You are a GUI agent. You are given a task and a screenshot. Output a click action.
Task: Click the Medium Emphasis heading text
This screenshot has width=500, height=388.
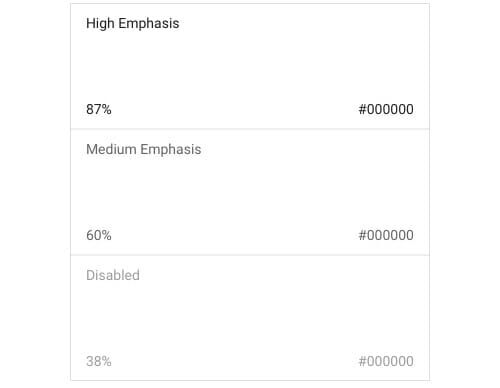(144, 150)
